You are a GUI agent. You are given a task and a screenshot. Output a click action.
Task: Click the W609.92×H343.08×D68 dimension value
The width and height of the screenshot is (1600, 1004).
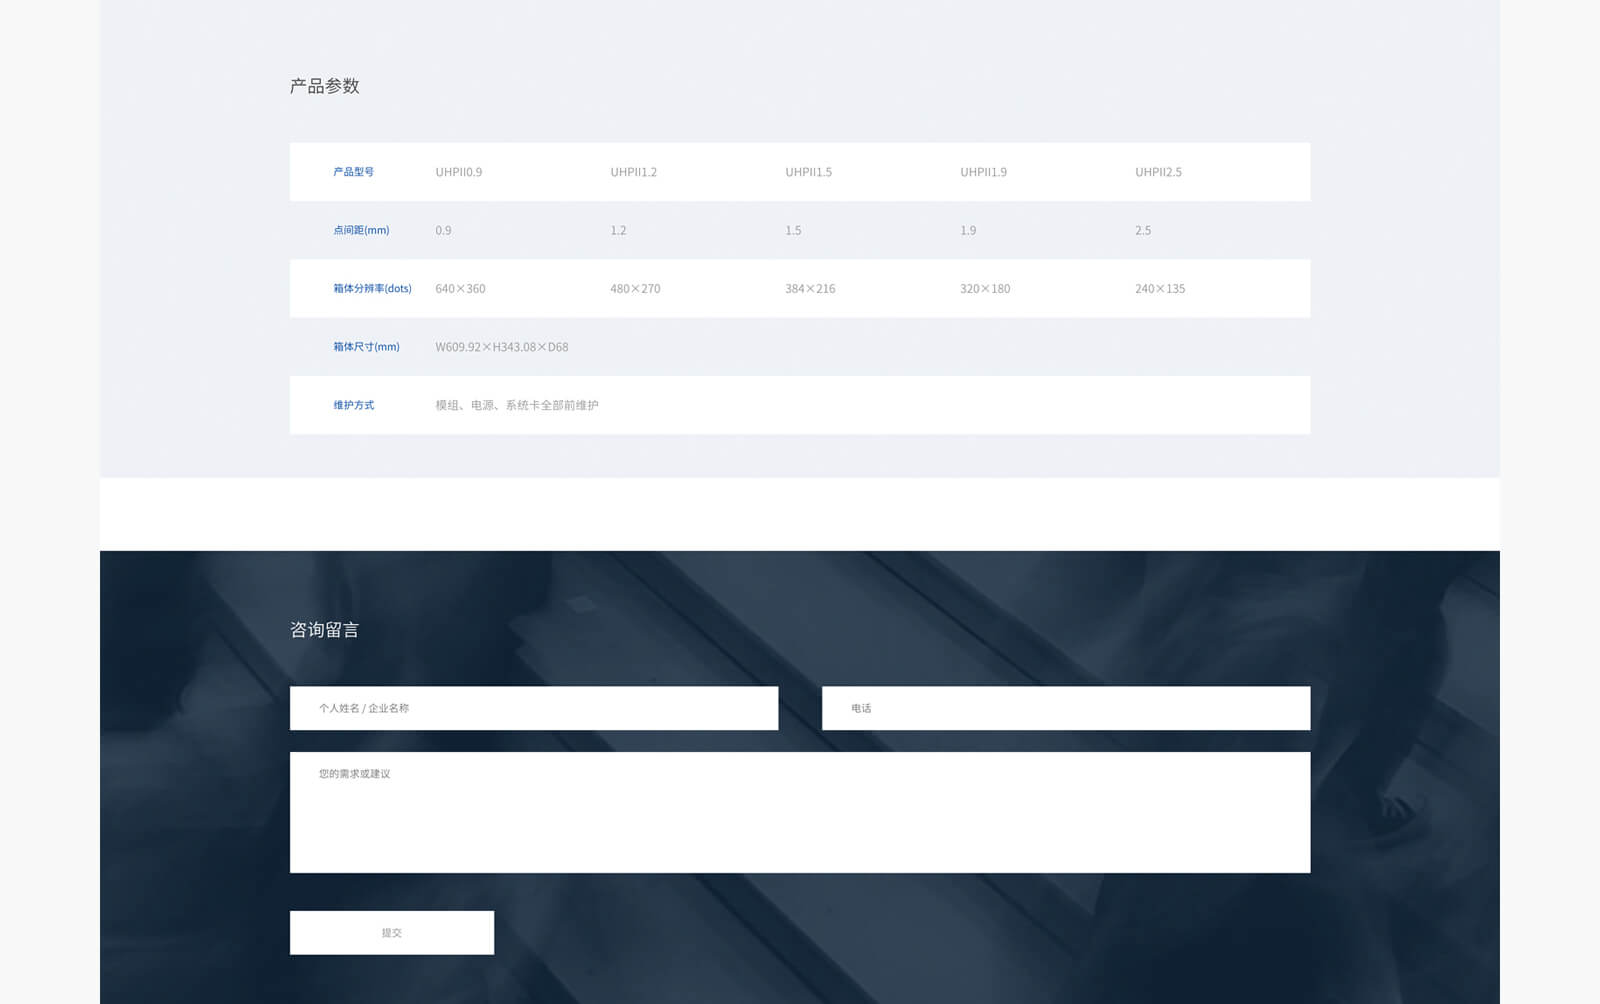(502, 347)
